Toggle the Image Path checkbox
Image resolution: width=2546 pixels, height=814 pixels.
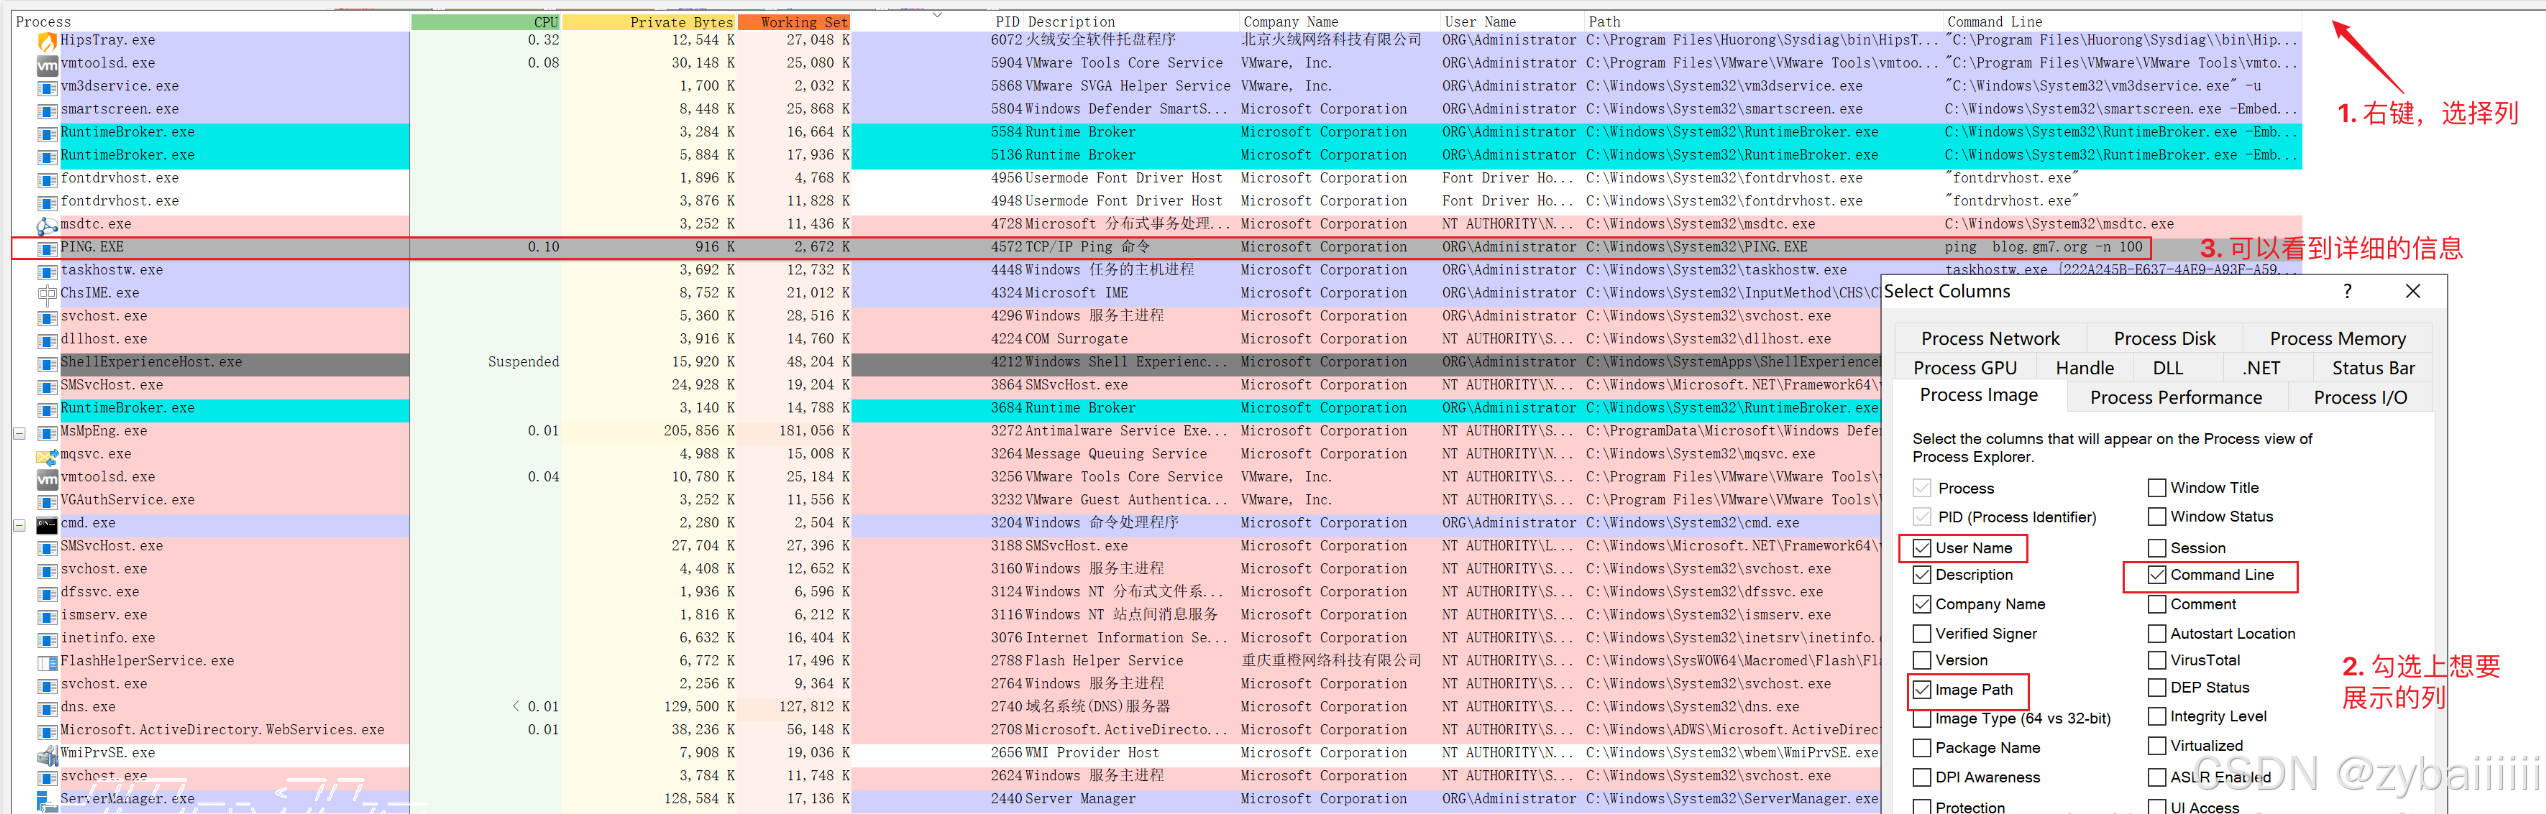point(1922,689)
